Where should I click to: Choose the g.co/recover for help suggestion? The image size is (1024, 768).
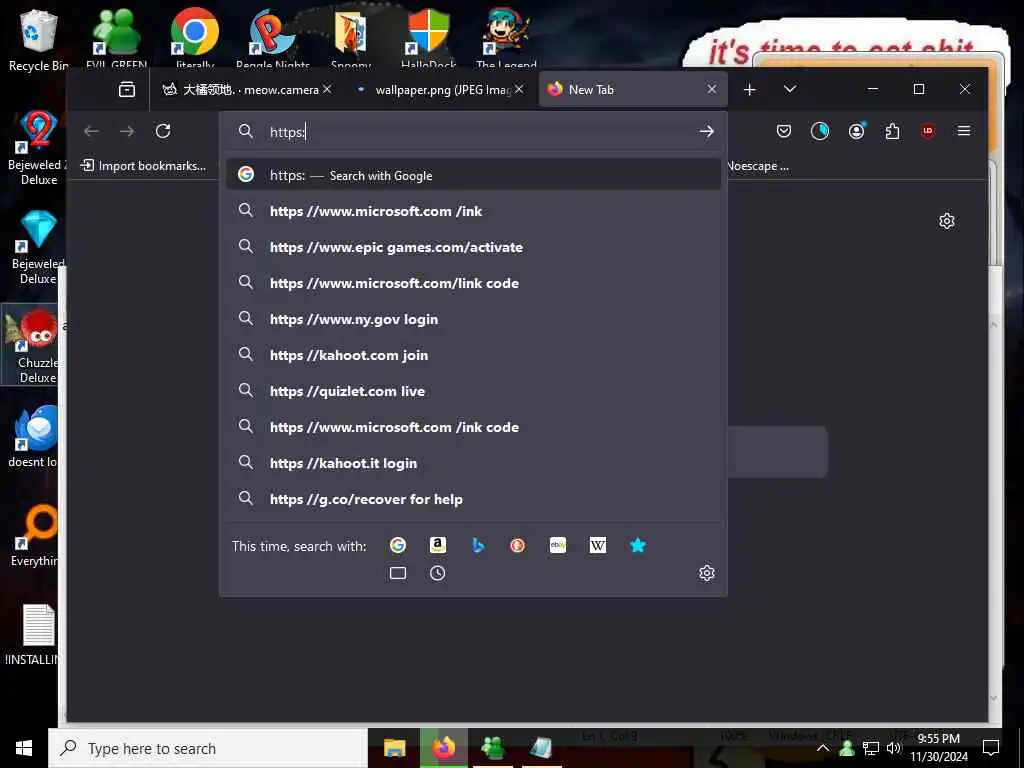pos(473,498)
